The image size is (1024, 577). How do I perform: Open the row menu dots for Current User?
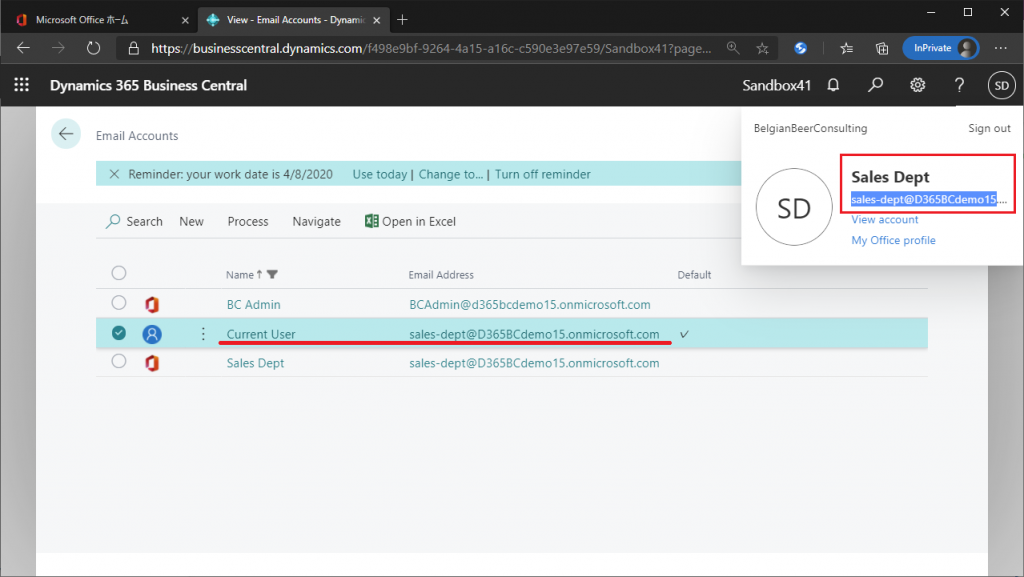tap(203, 334)
